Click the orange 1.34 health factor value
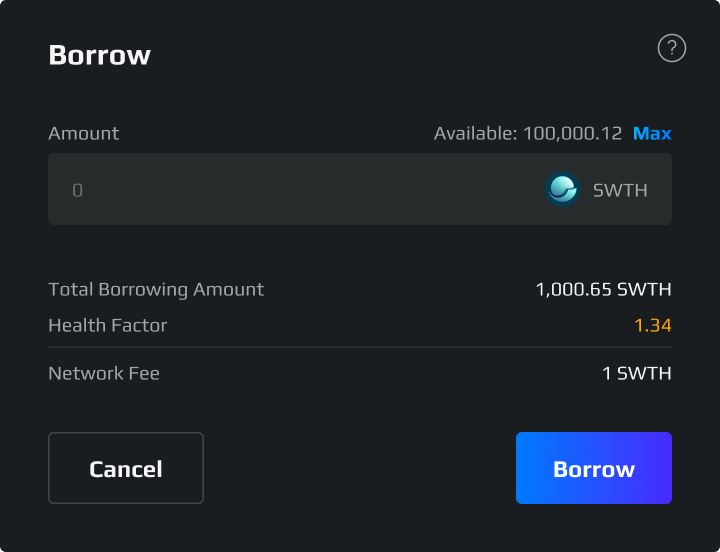The width and height of the screenshot is (720, 552). pyautogui.click(x=652, y=325)
